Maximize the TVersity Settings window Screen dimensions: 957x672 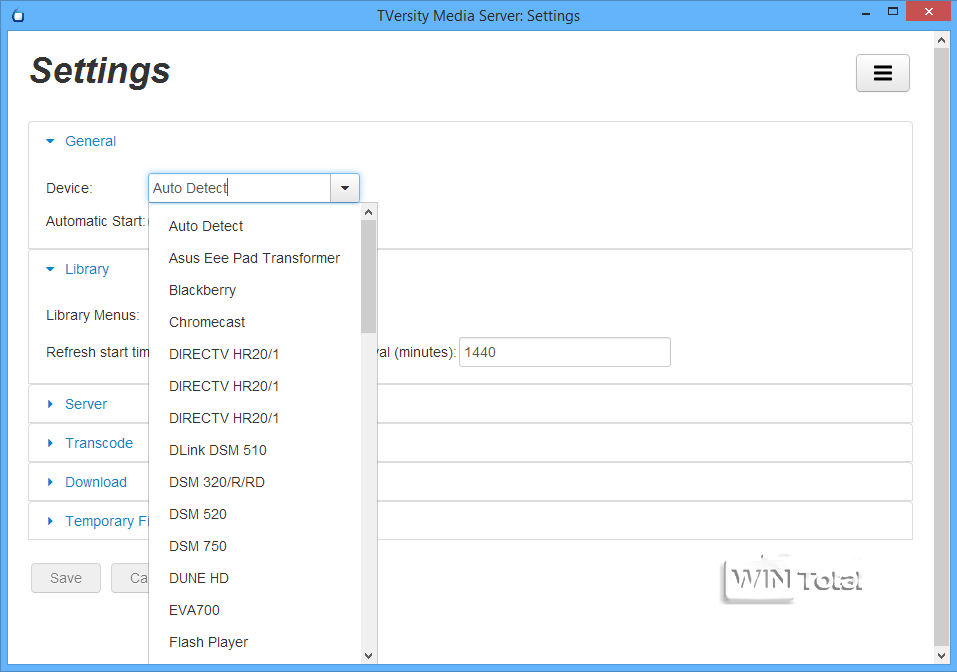893,12
